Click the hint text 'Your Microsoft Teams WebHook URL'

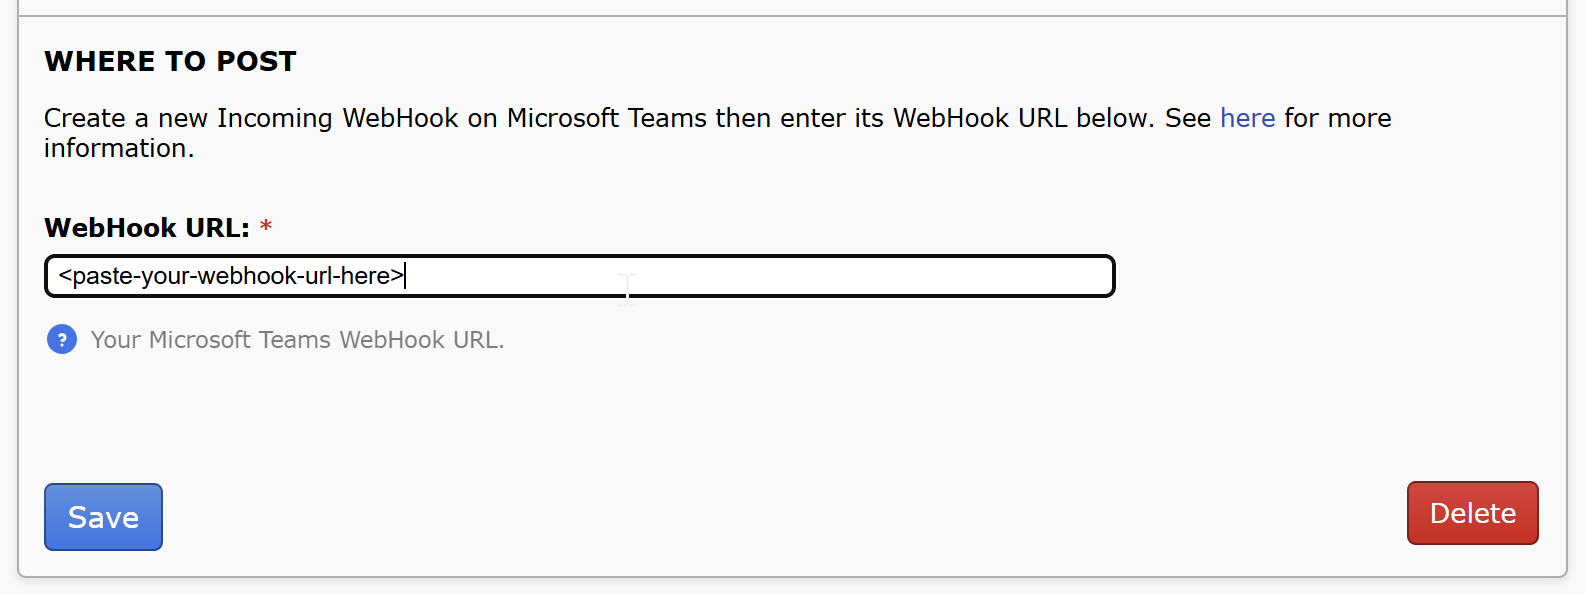click(297, 339)
